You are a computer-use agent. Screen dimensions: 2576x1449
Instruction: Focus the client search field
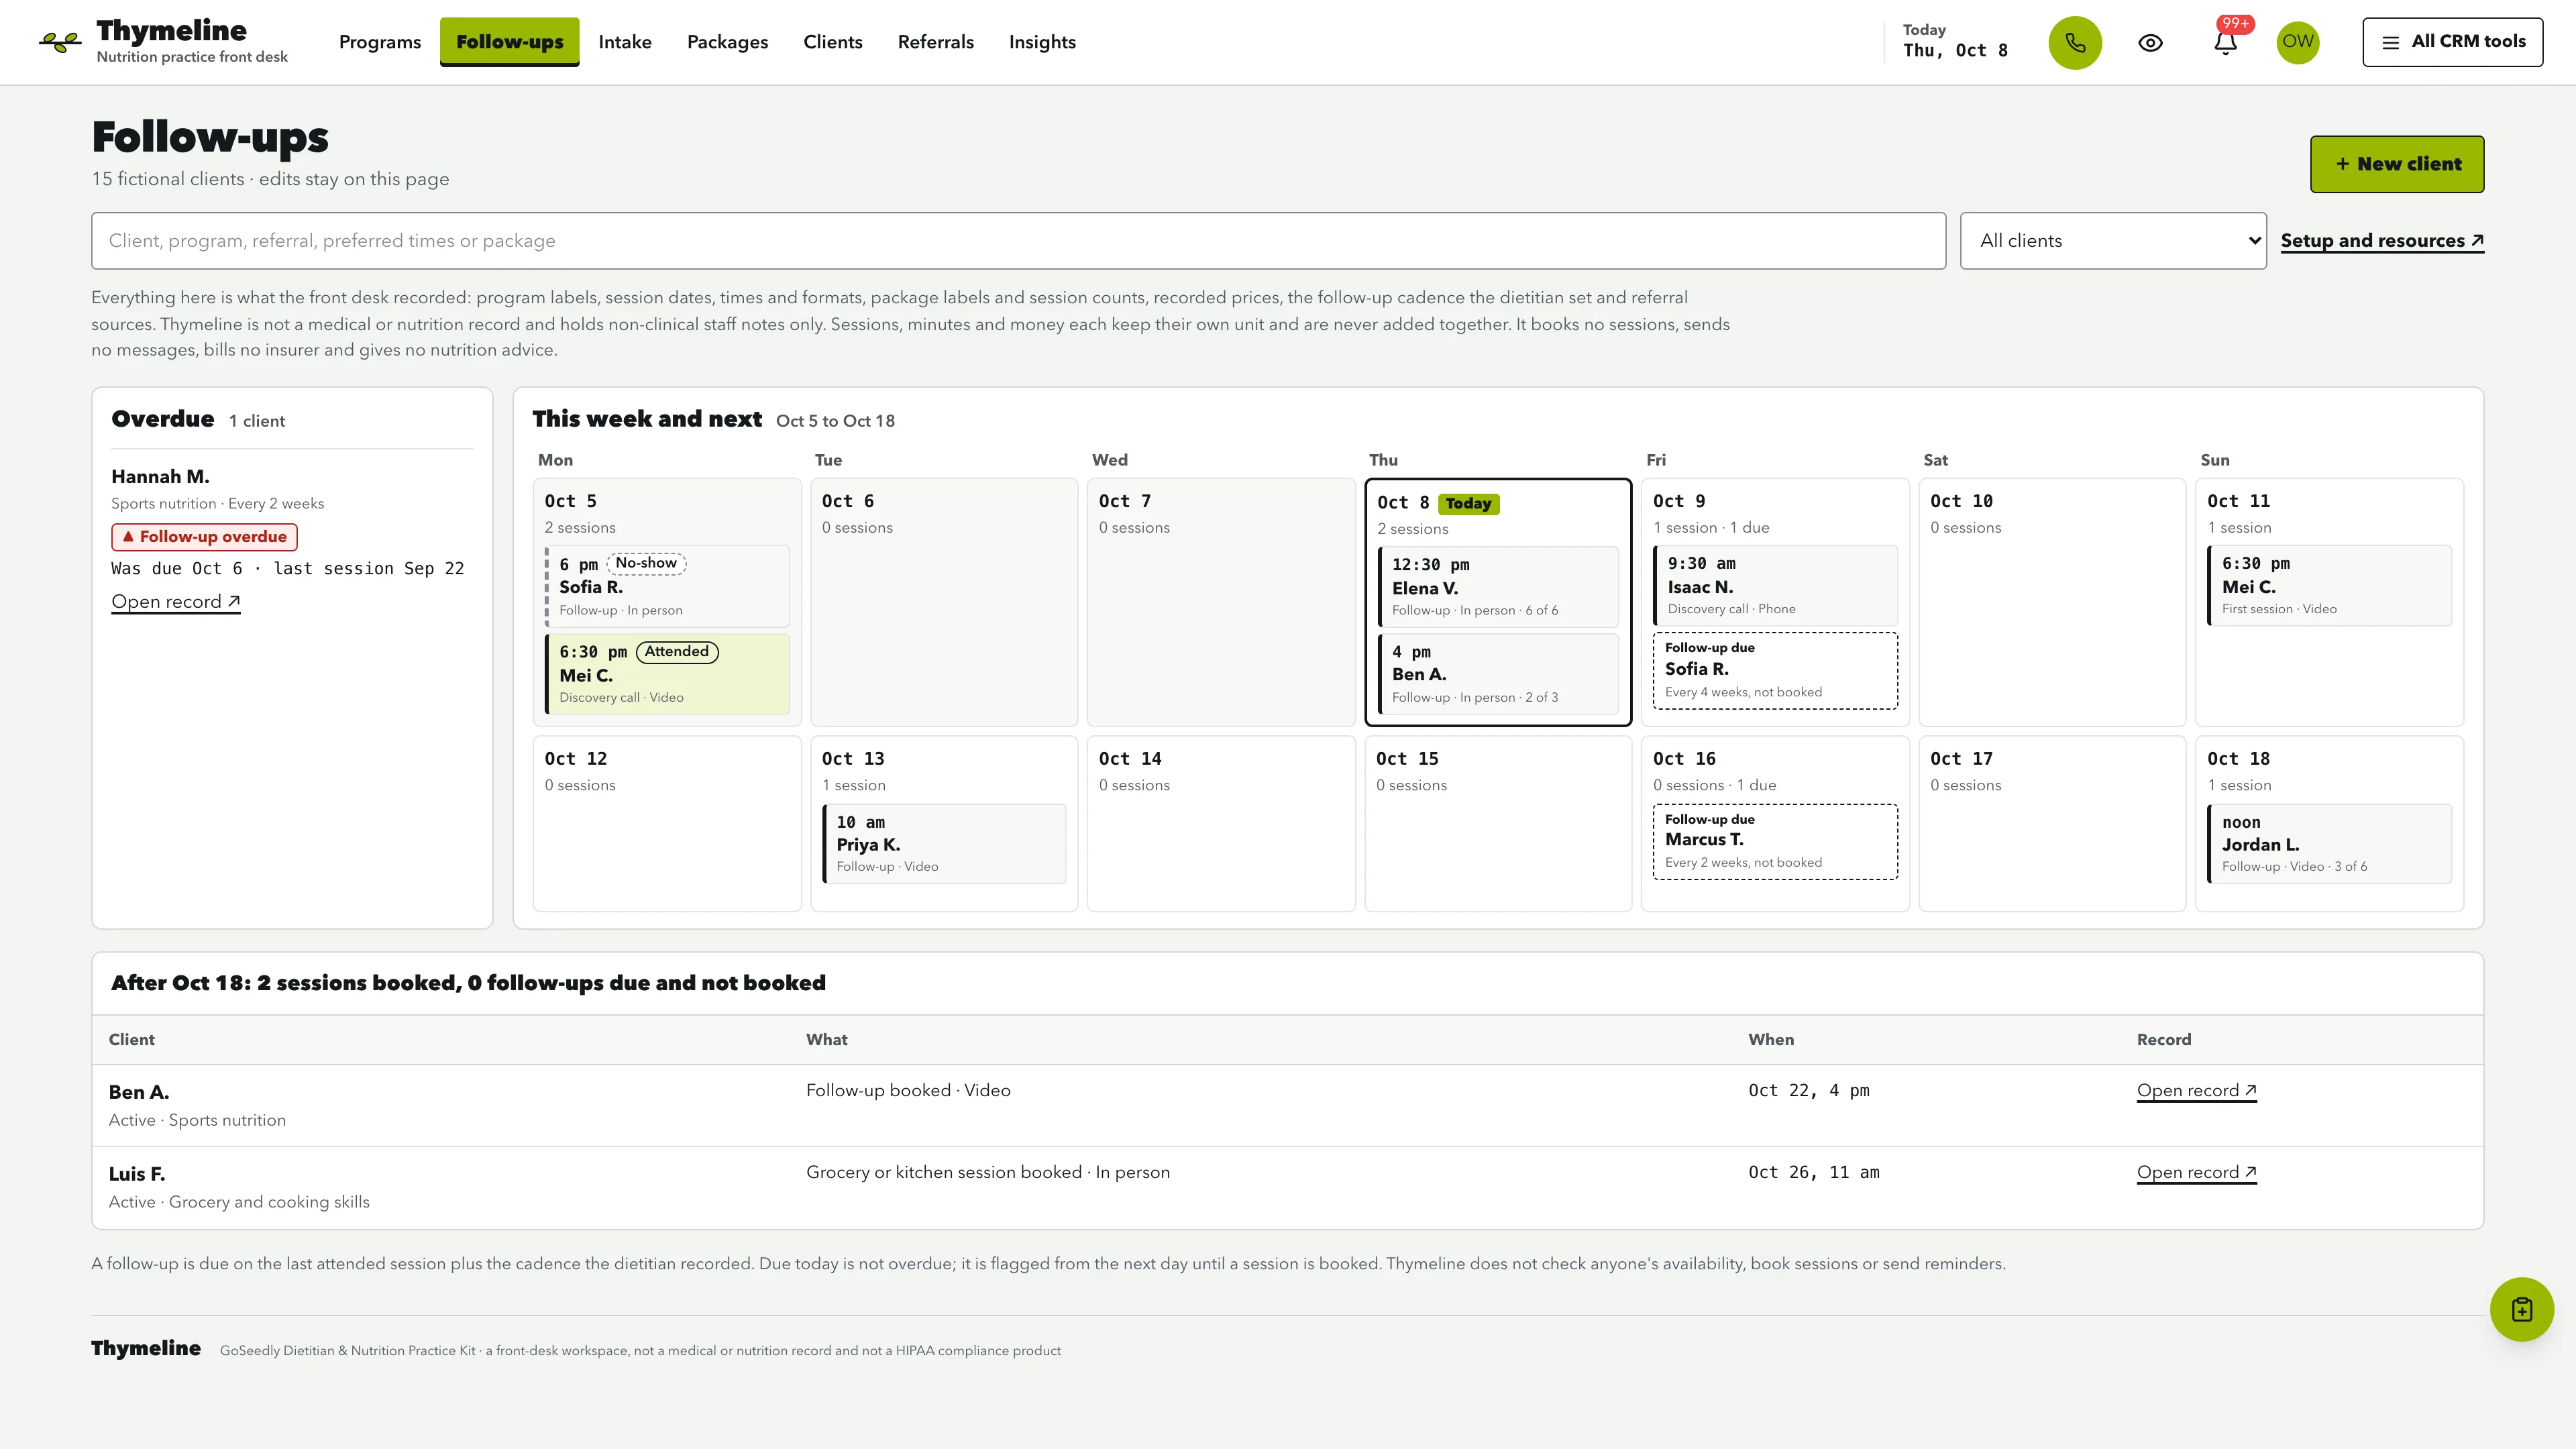(x=1018, y=240)
